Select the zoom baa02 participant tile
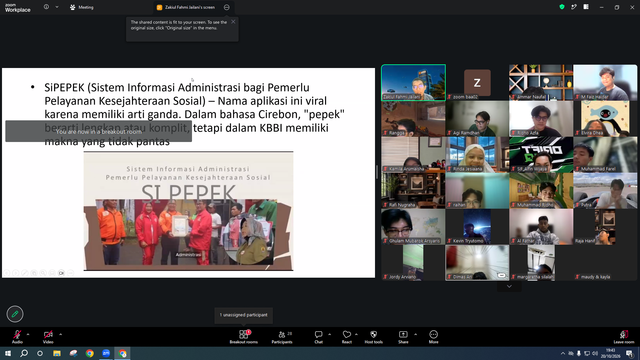Image resolution: width=640 pixels, height=360 pixels. (x=477, y=82)
